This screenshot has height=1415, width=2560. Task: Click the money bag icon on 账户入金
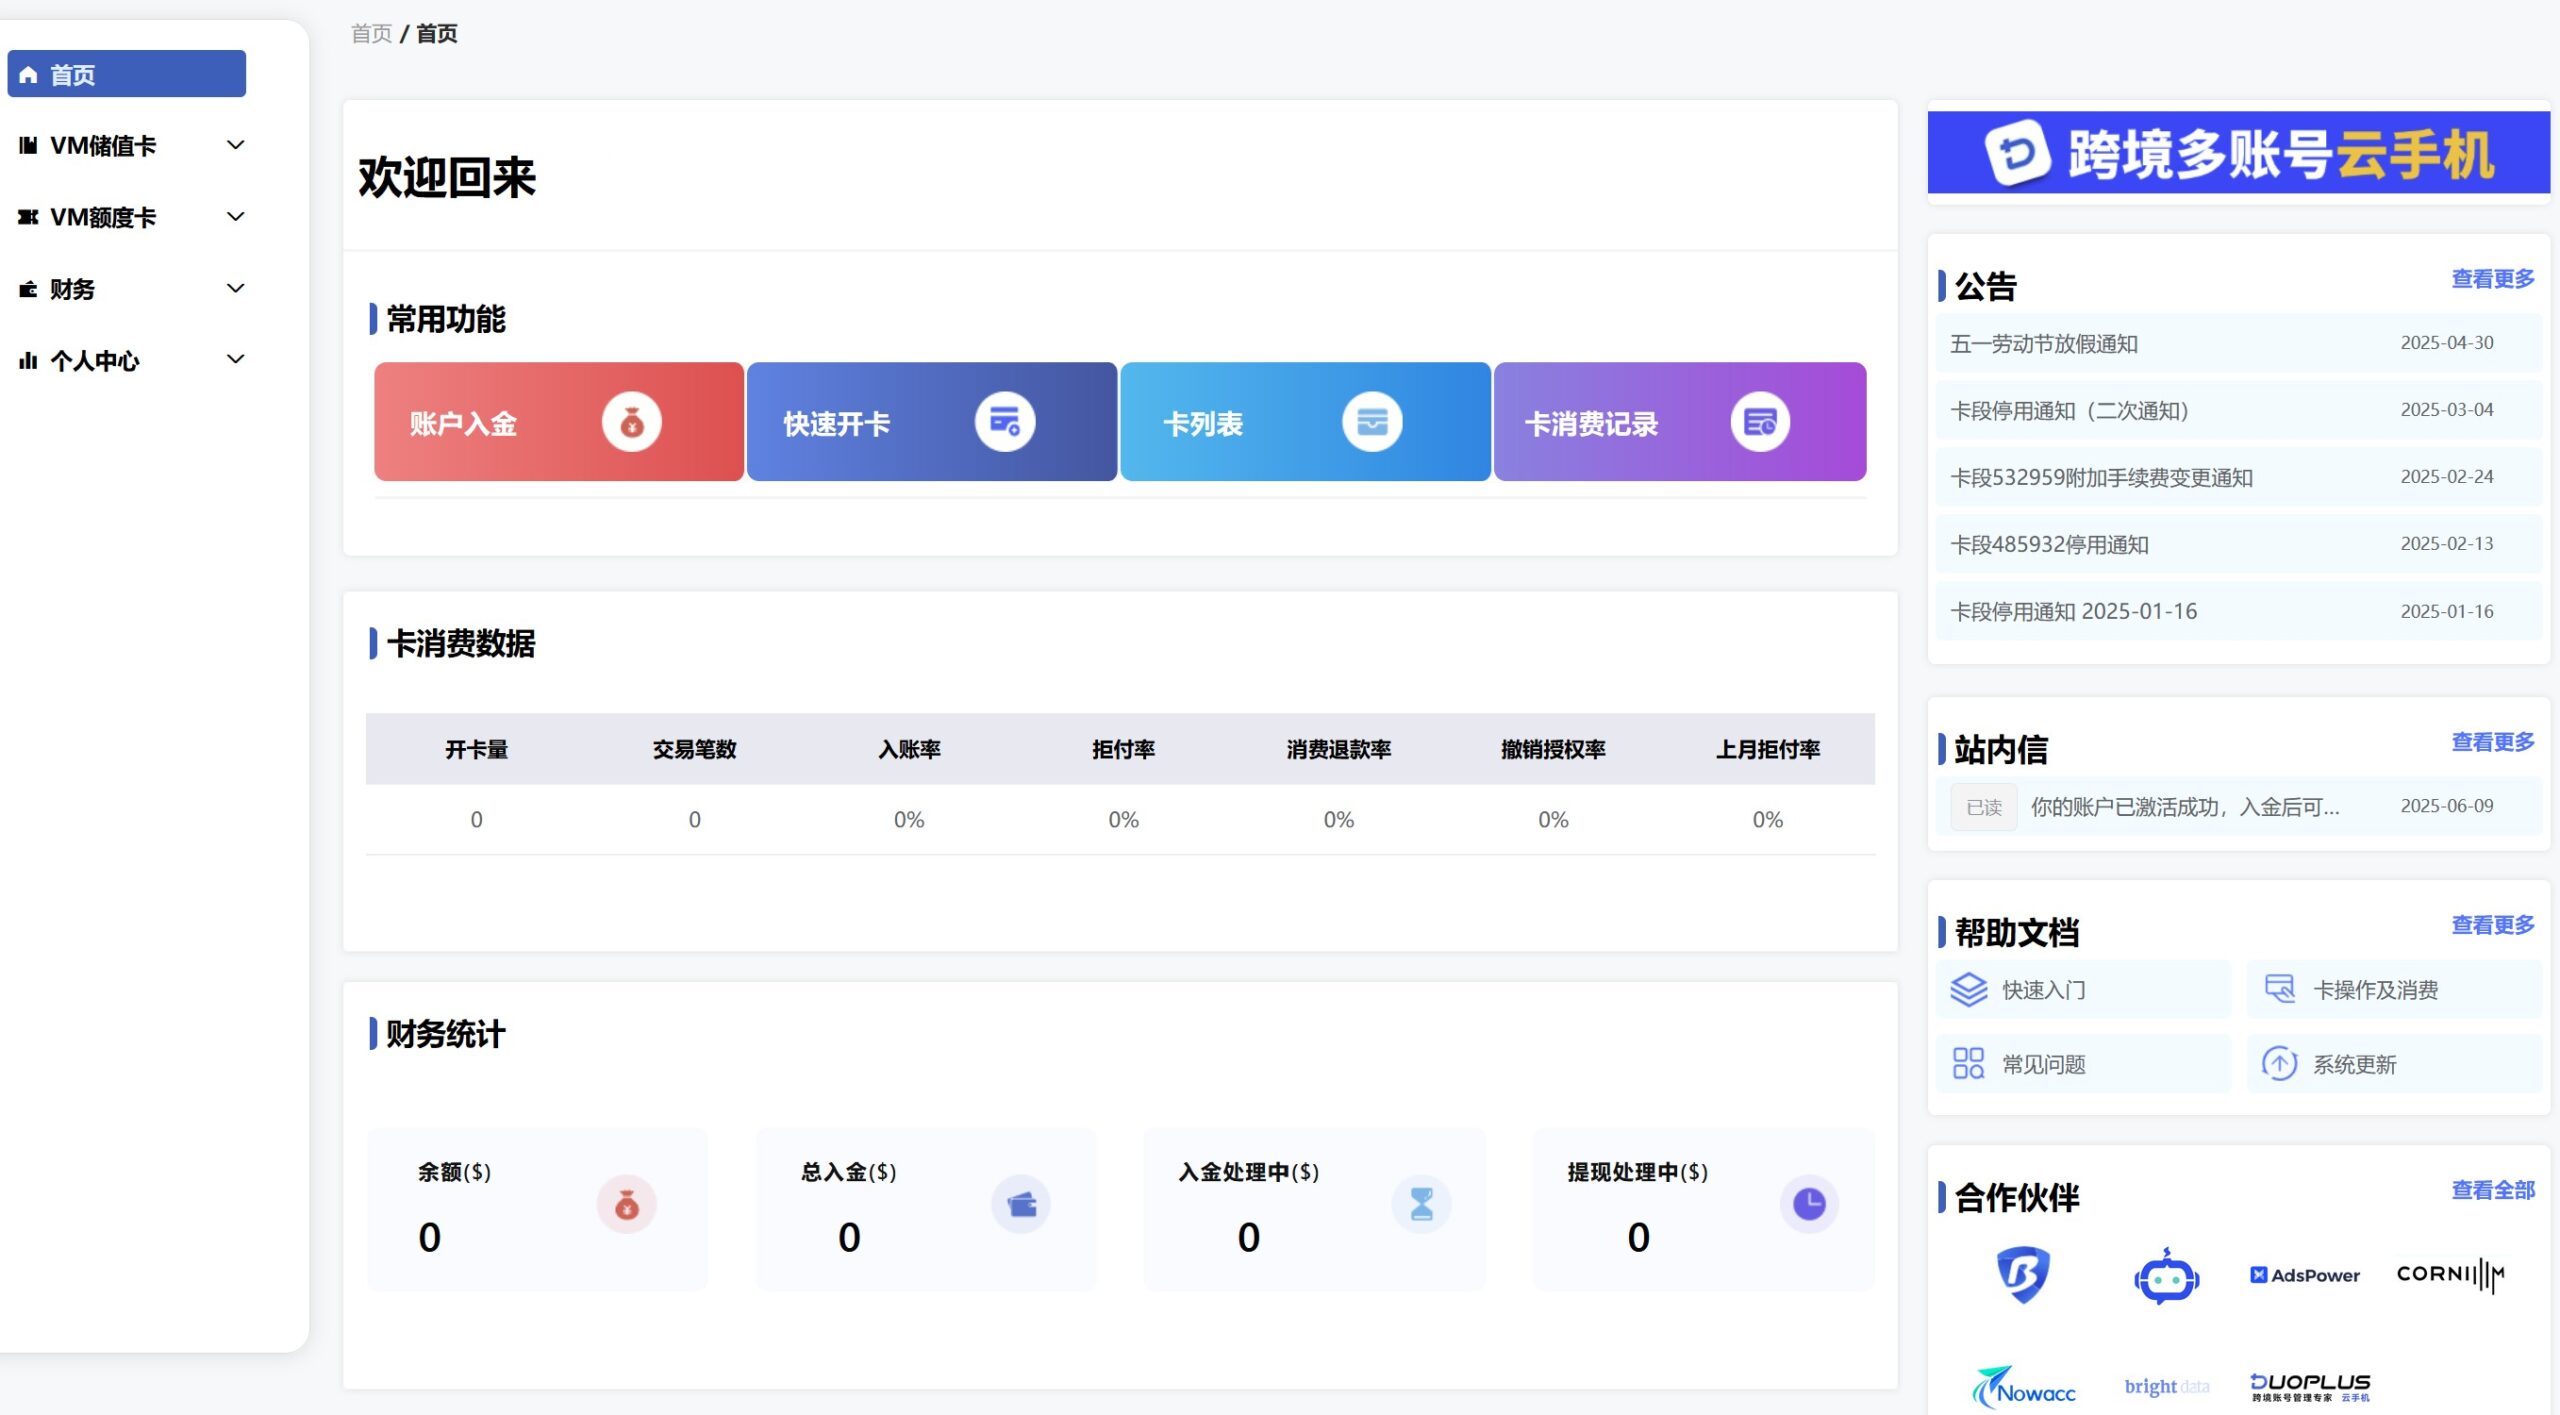click(631, 422)
